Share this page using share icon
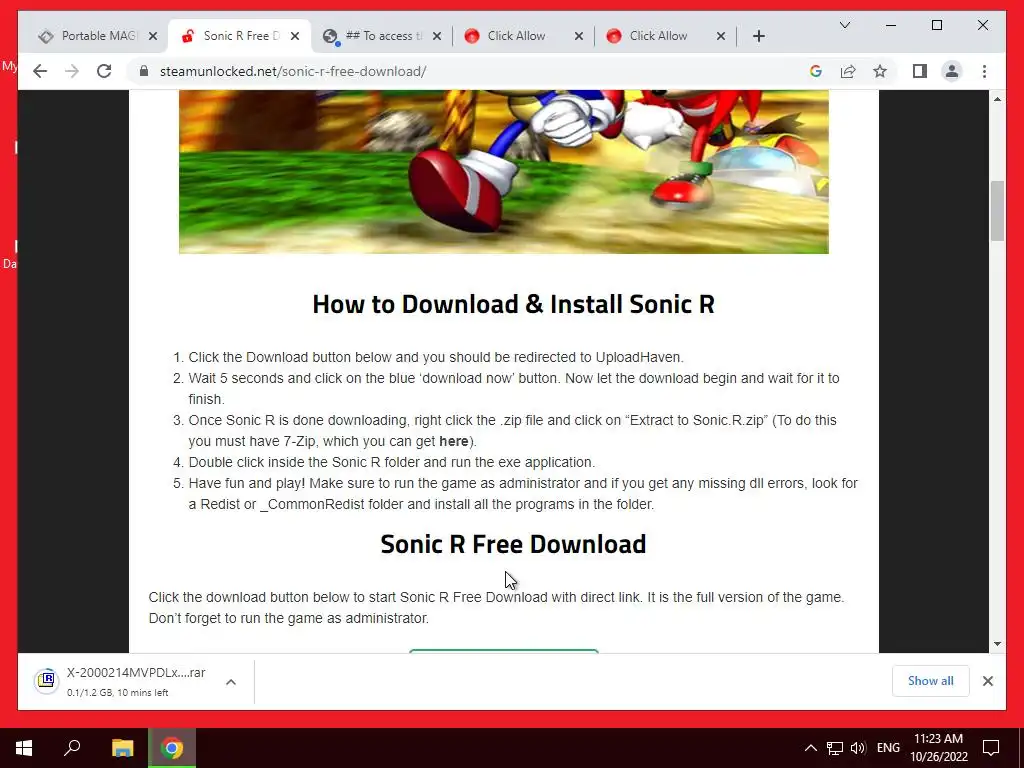Viewport: 1024px width, 768px height. click(848, 71)
